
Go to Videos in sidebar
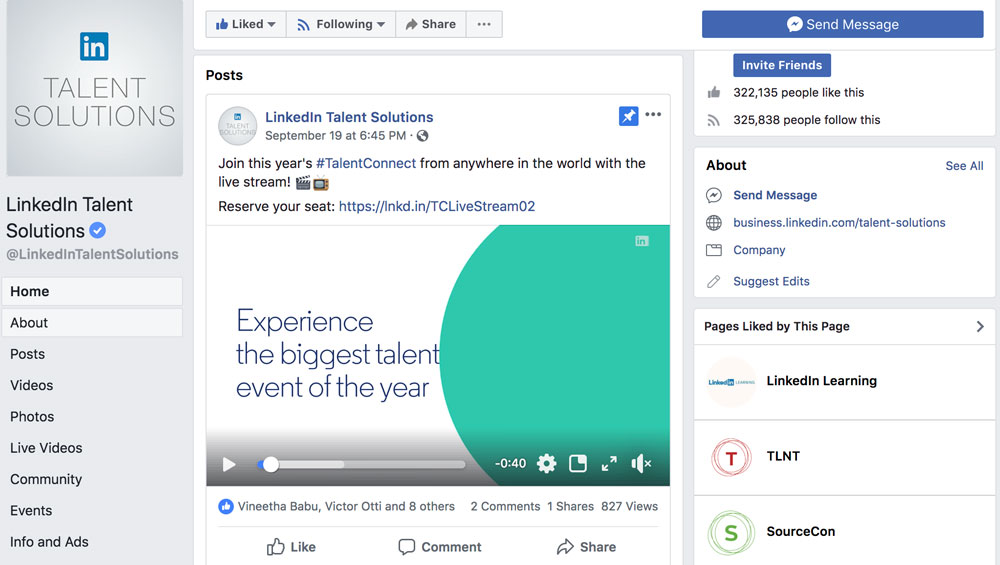[x=32, y=385]
